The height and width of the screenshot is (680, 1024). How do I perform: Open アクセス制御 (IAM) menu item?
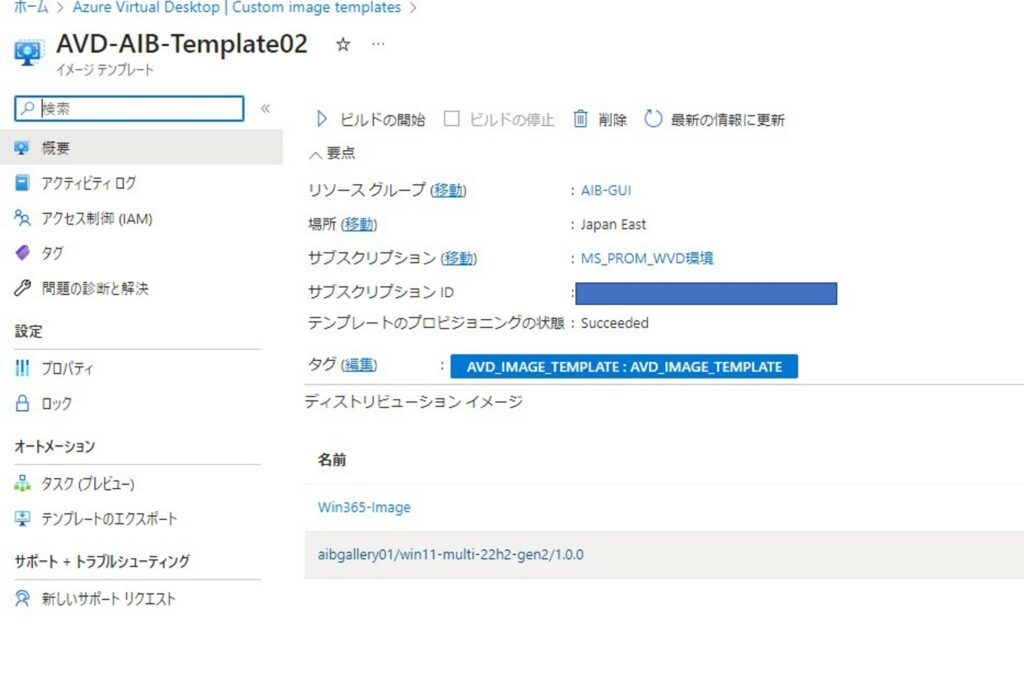click(x=96, y=218)
